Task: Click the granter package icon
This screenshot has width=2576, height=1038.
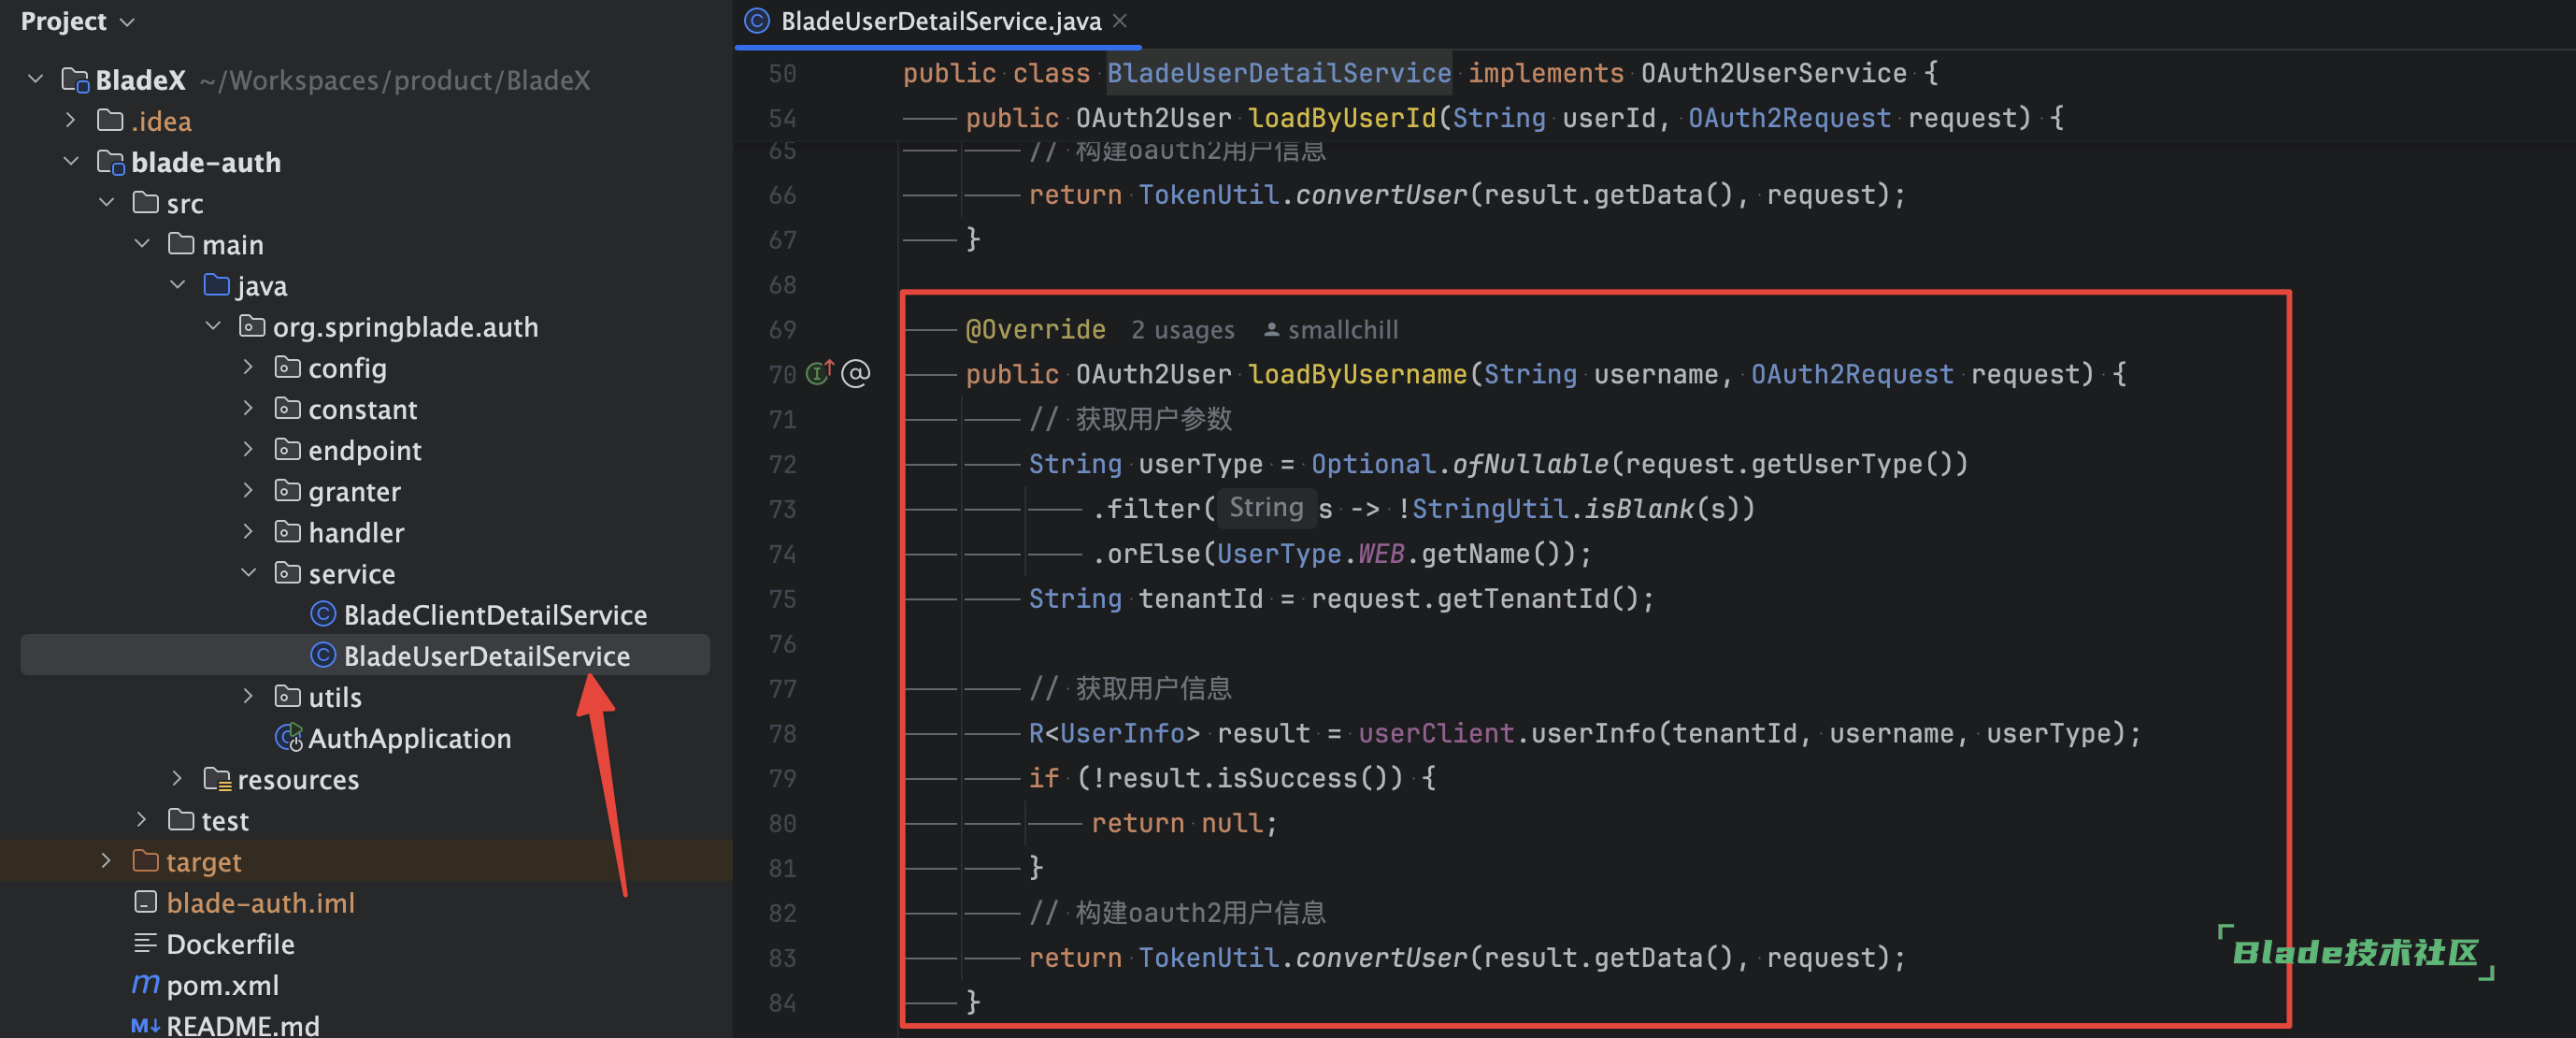Action: coord(288,490)
